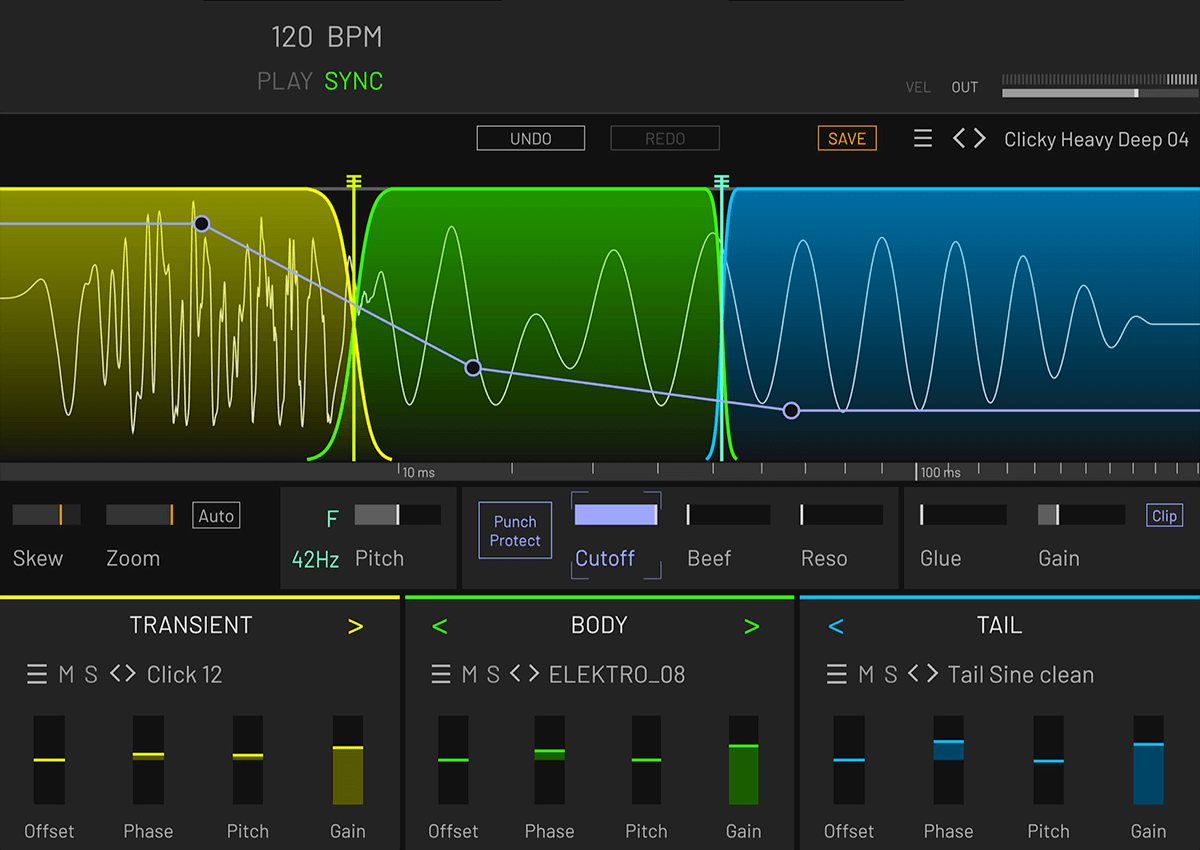Save the preset with SAVE button
Image resolution: width=1200 pixels, height=850 pixels.
click(846, 139)
